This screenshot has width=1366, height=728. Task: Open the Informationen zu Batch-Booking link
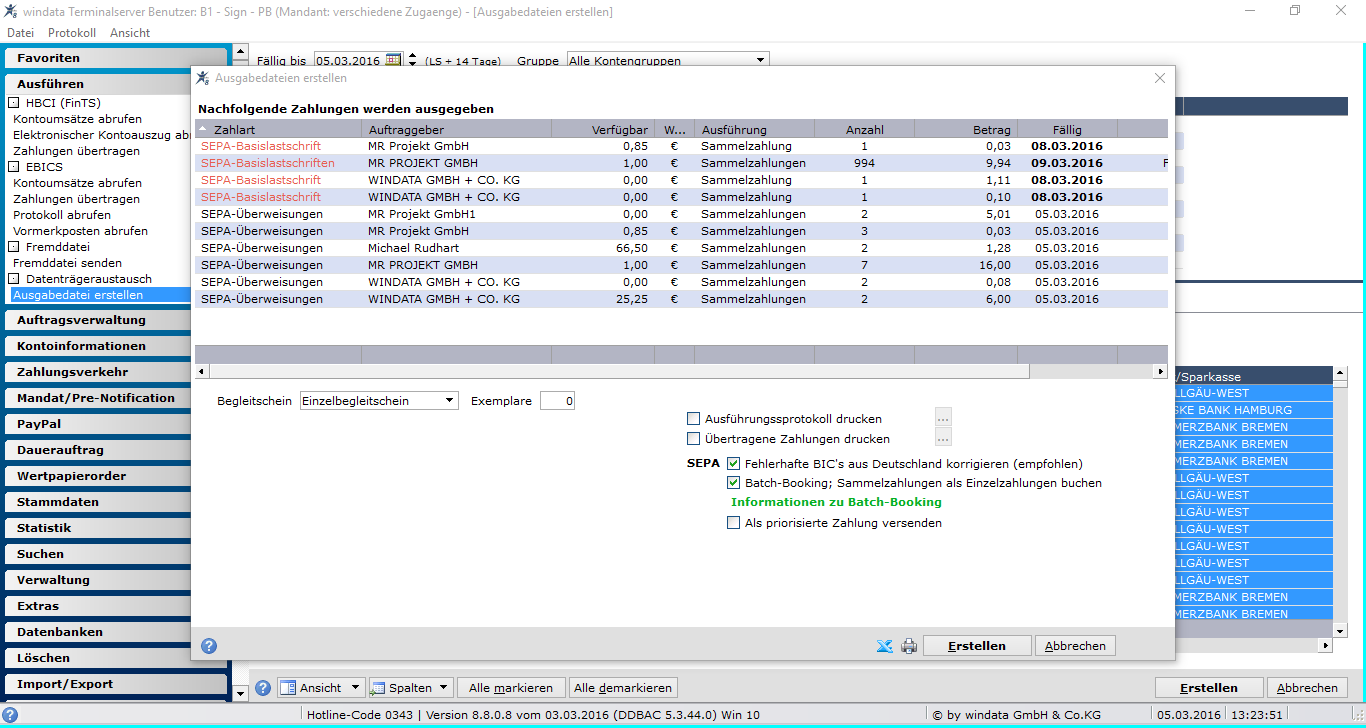(x=836, y=502)
